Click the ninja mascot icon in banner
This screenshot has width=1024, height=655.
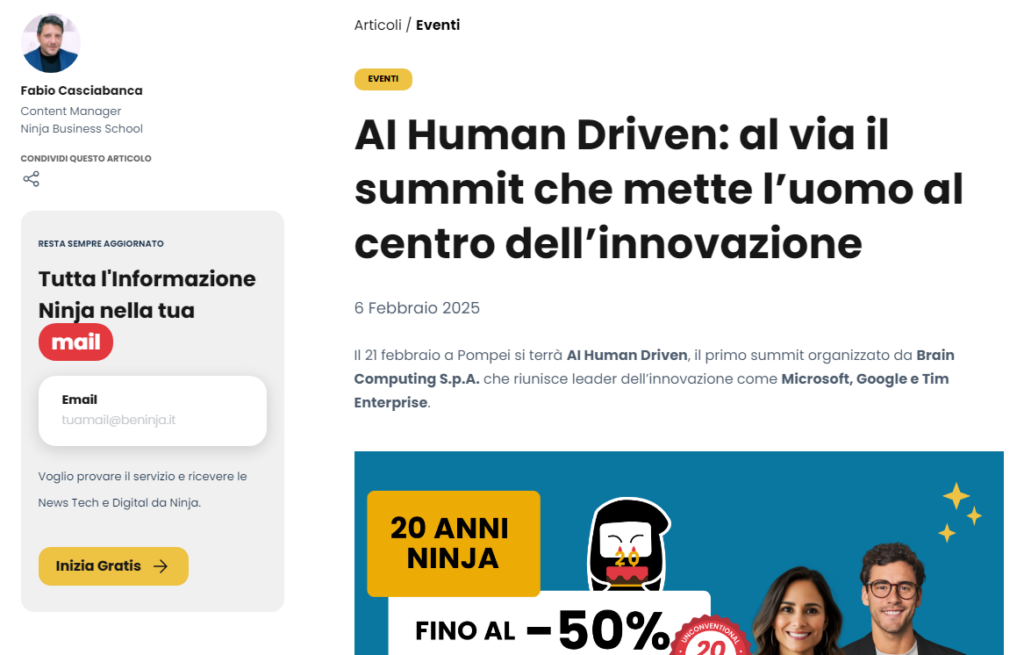point(629,545)
